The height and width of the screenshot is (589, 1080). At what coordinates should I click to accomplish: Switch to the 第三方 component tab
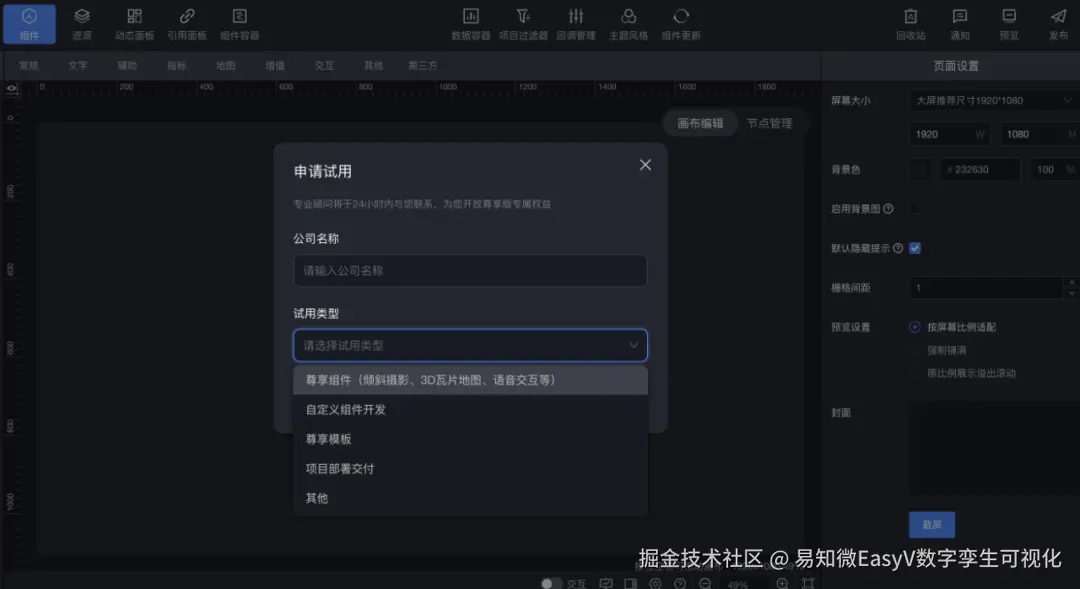[422, 65]
